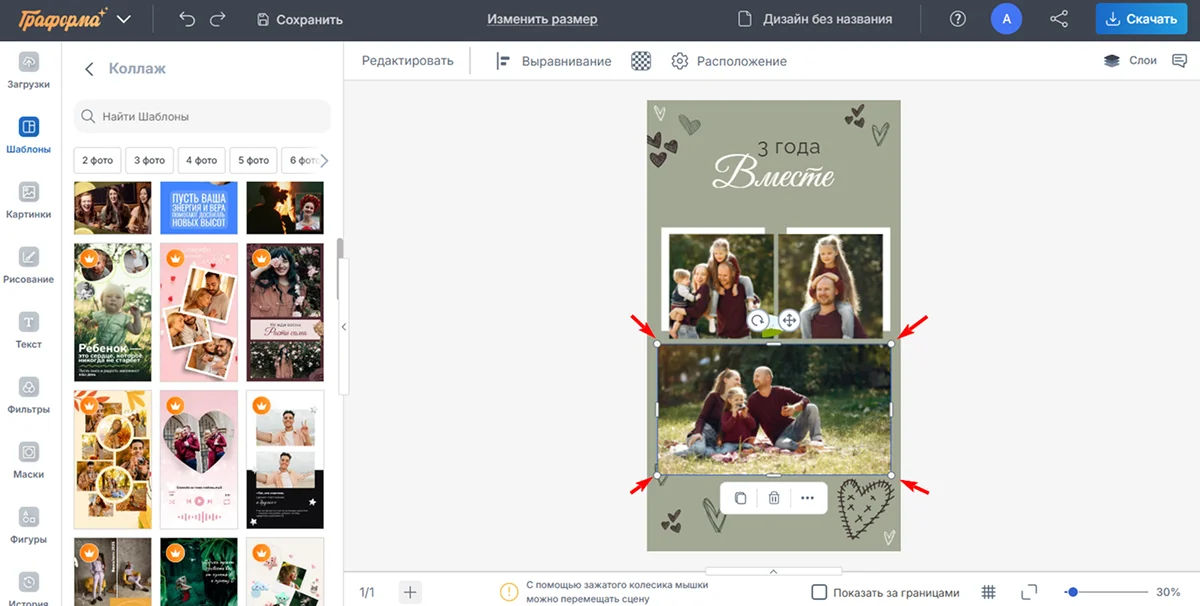Viewport: 1200px width, 606px height.
Task: Click the rotate handle above selected photo
Action: (x=758, y=321)
